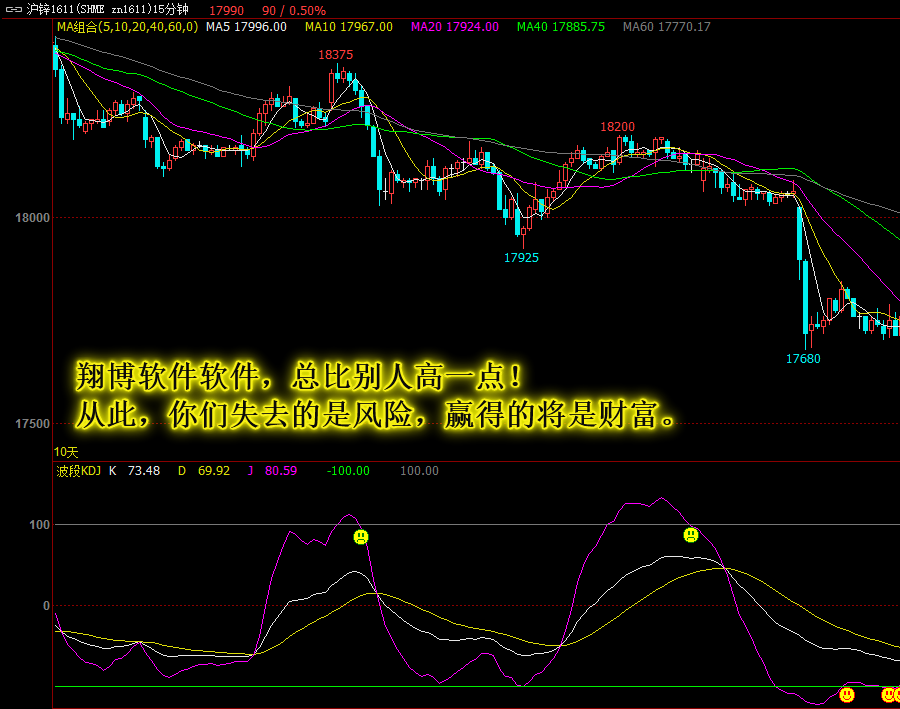
Task: Click the gray 100.00 threshold value
Action: (x=419, y=471)
